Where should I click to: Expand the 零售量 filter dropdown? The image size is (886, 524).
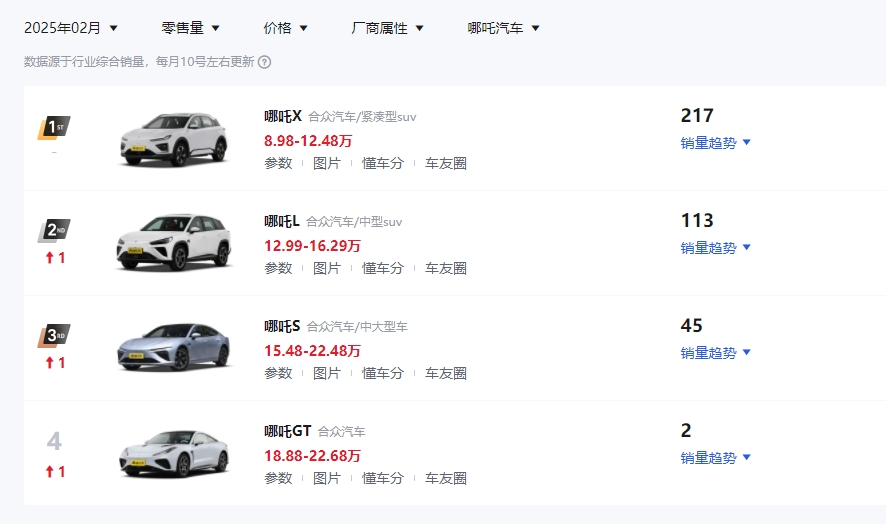[190, 28]
